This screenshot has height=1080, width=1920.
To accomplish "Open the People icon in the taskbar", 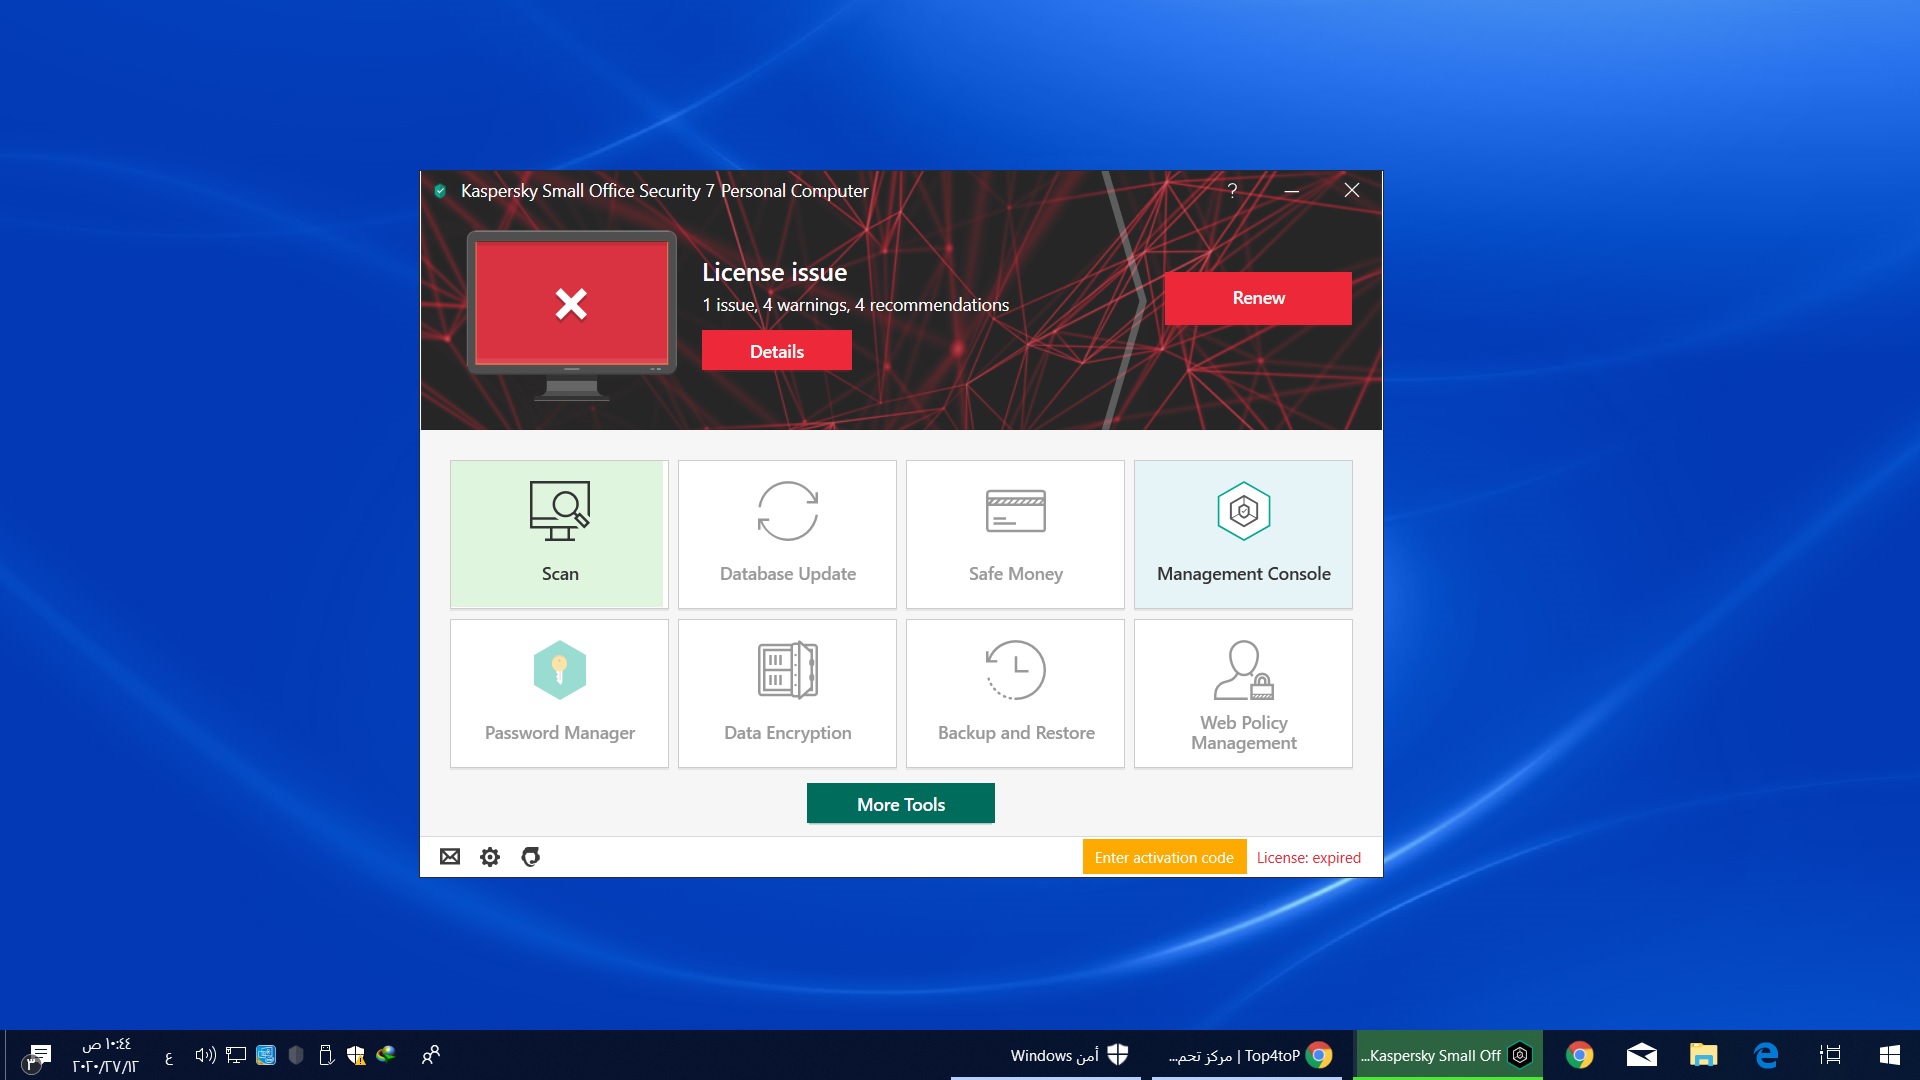I will click(x=431, y=1055).
